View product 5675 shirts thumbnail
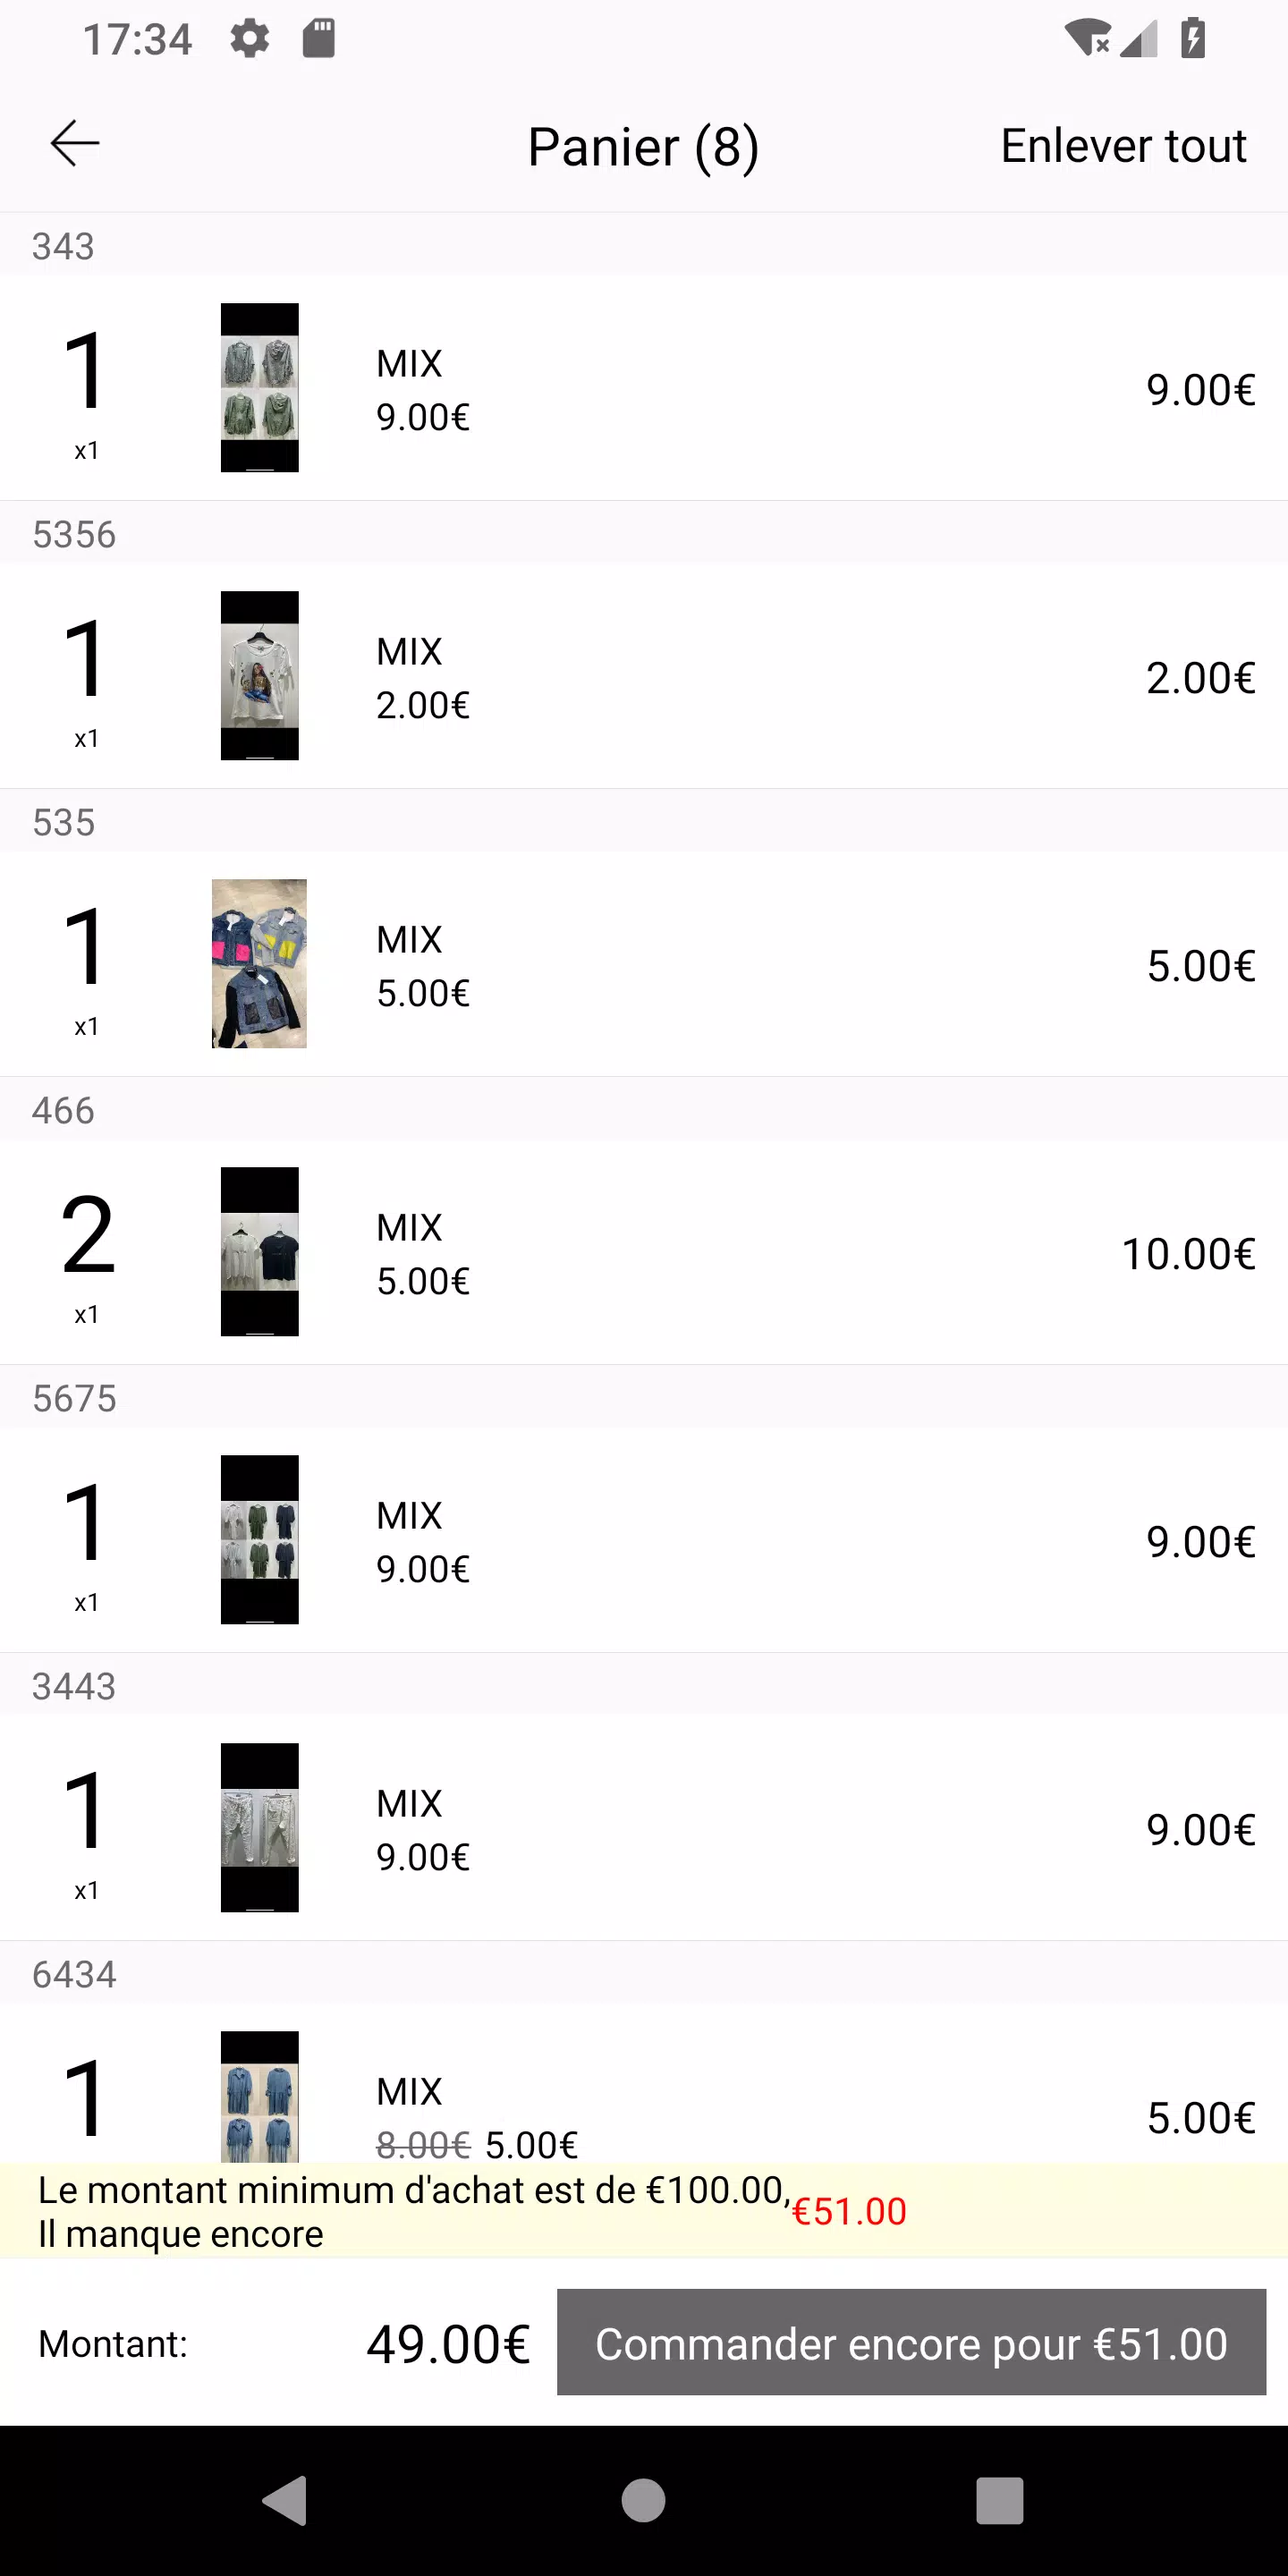 click(259, 1539)
